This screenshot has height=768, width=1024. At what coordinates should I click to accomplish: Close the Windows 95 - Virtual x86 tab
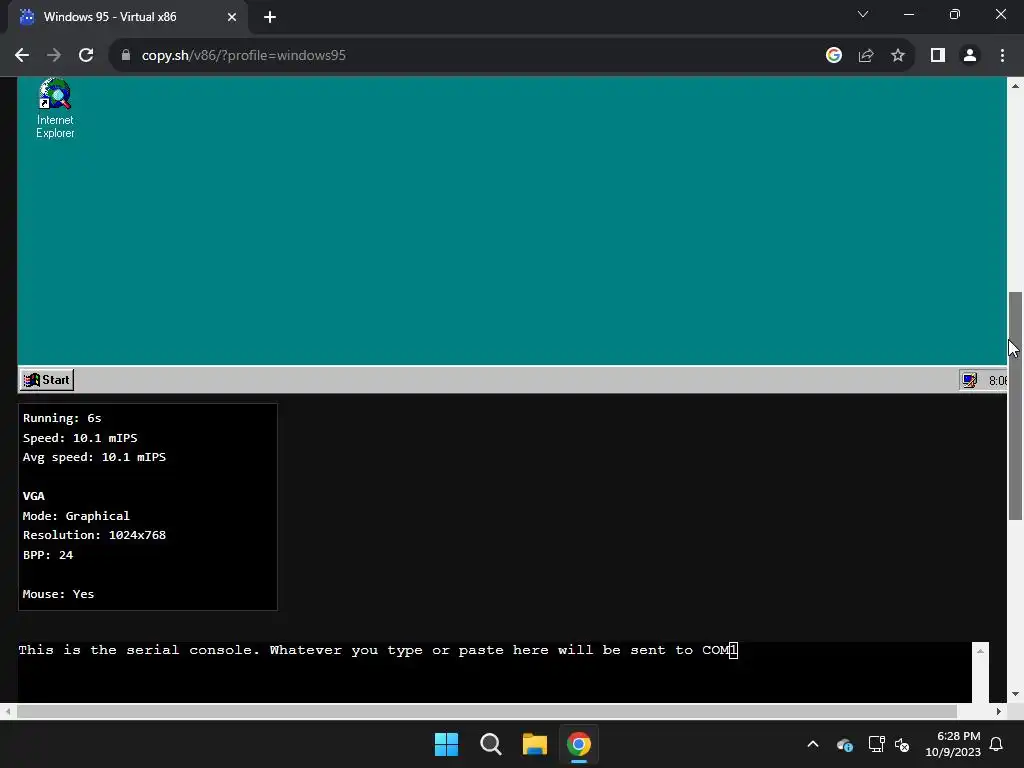coord(232,17)
